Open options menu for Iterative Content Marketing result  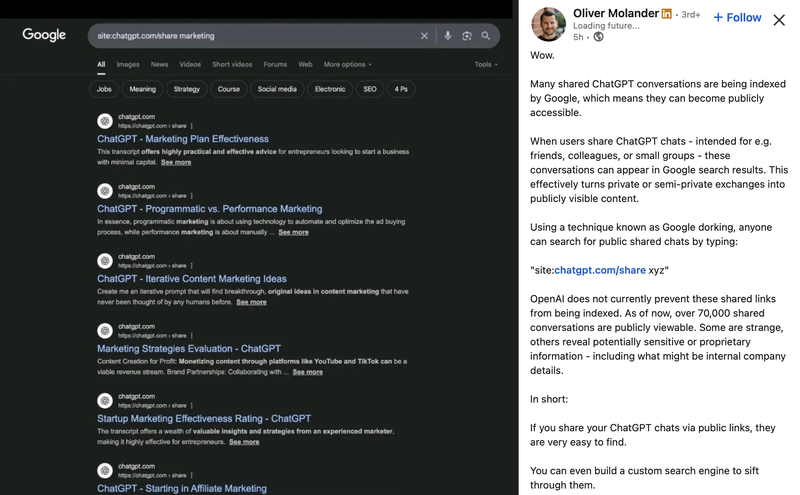click(192, 266)
